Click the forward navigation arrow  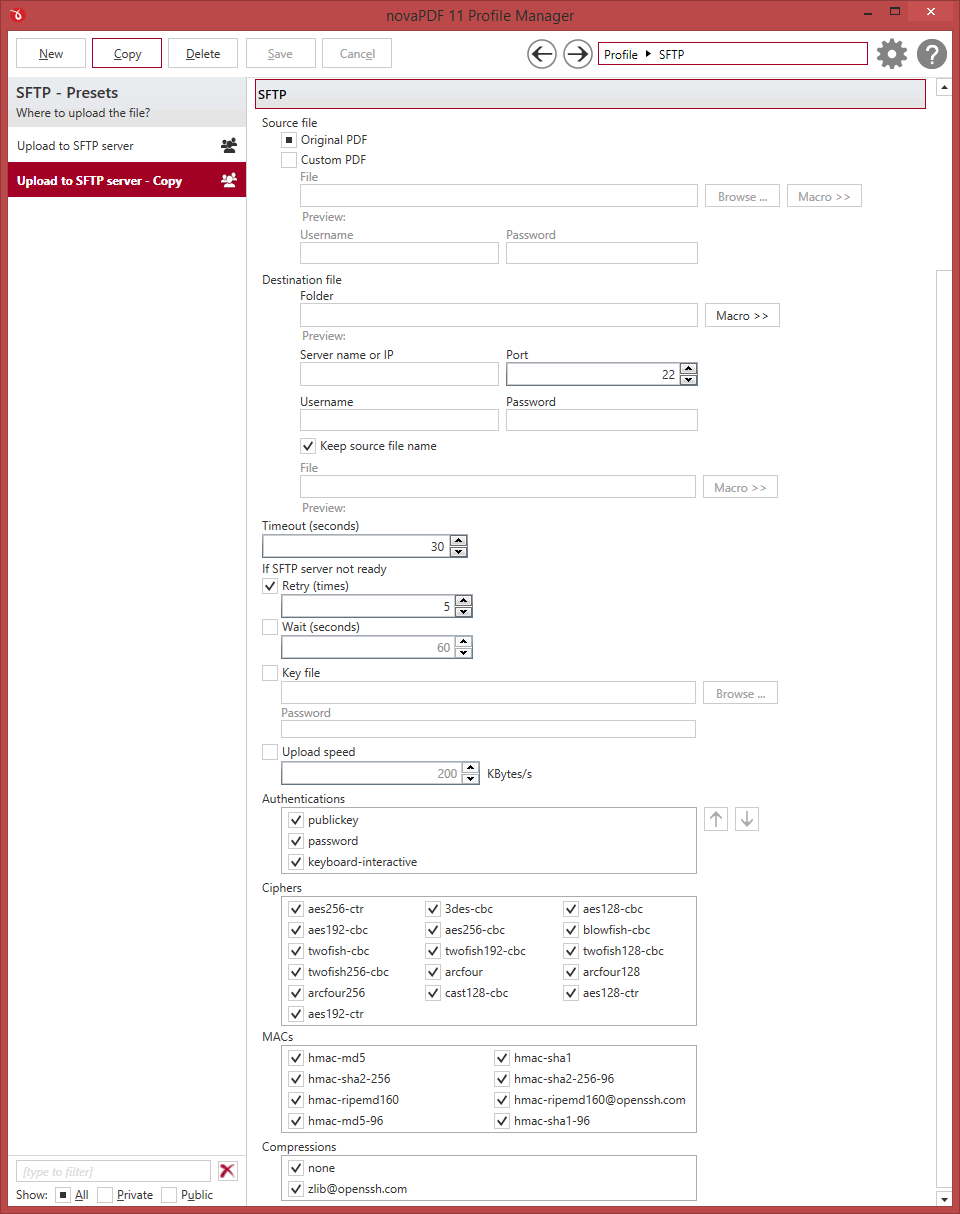coord(578,54)
